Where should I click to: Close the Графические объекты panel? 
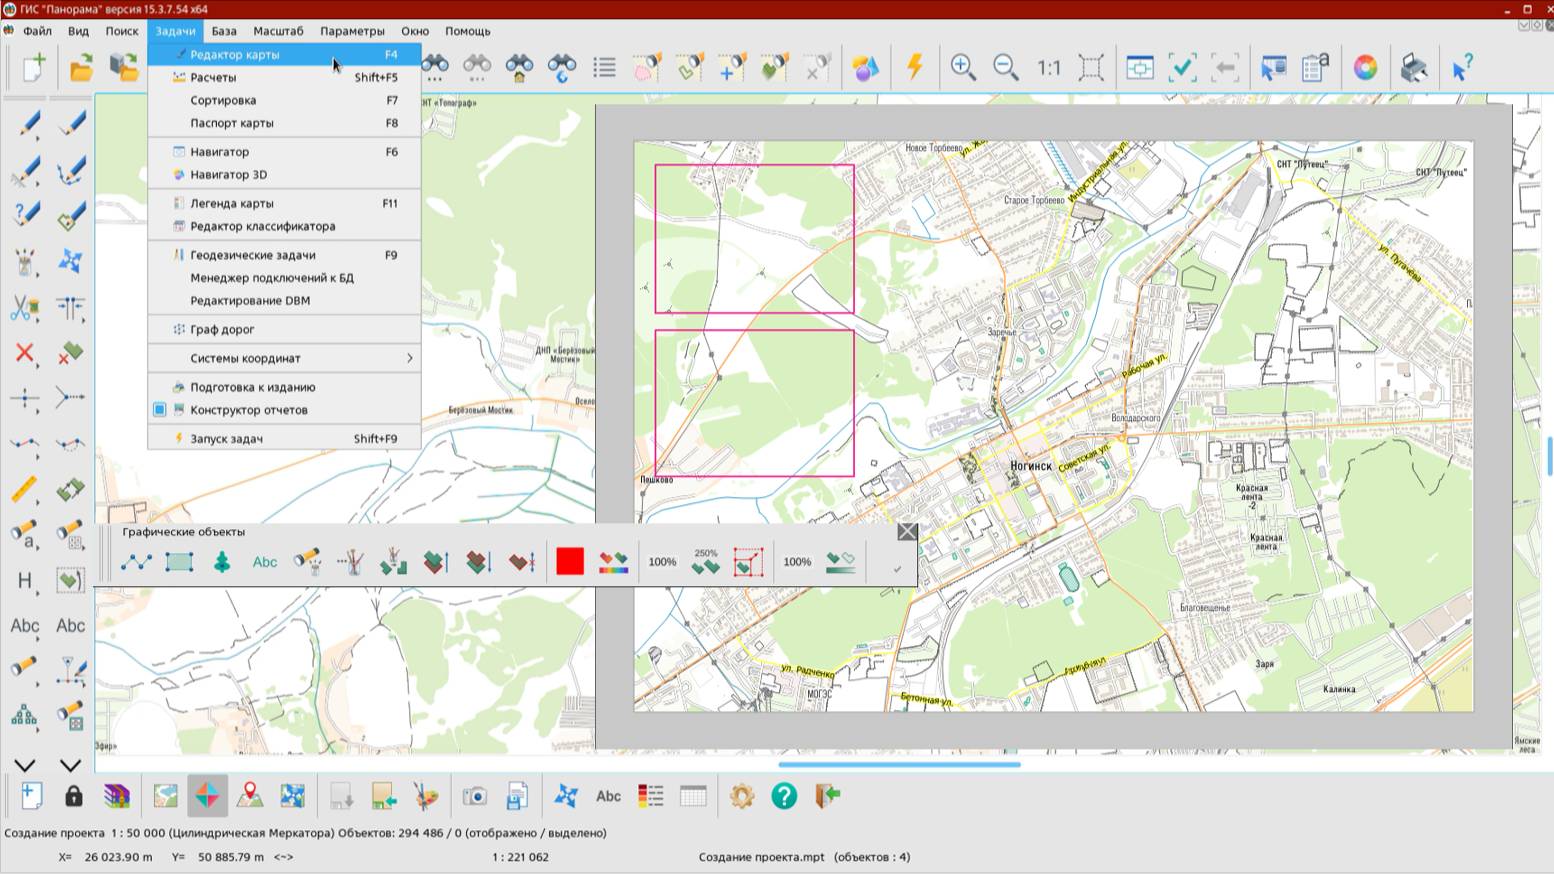pyautogui.click(x=907, y=531)
